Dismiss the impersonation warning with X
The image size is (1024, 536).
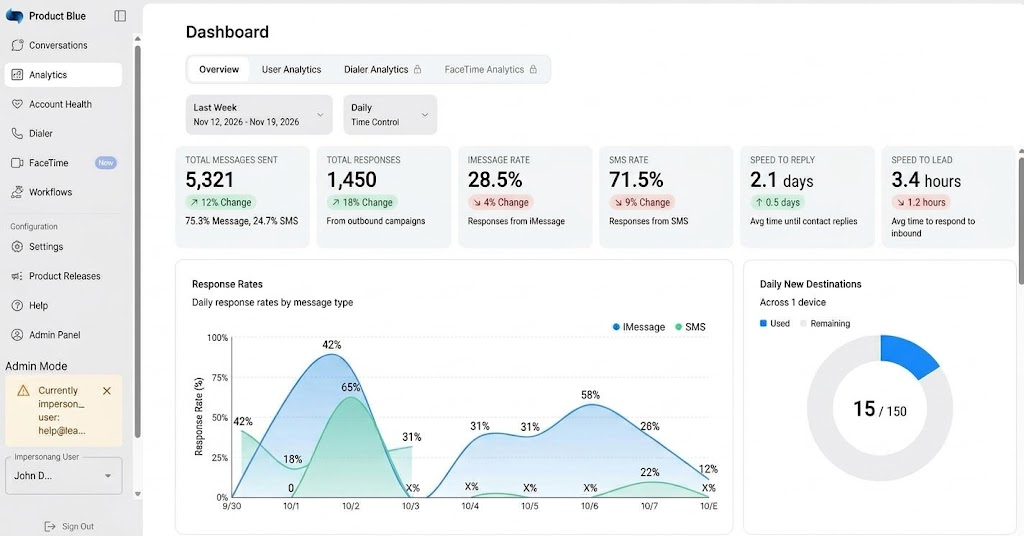[107, 390]
